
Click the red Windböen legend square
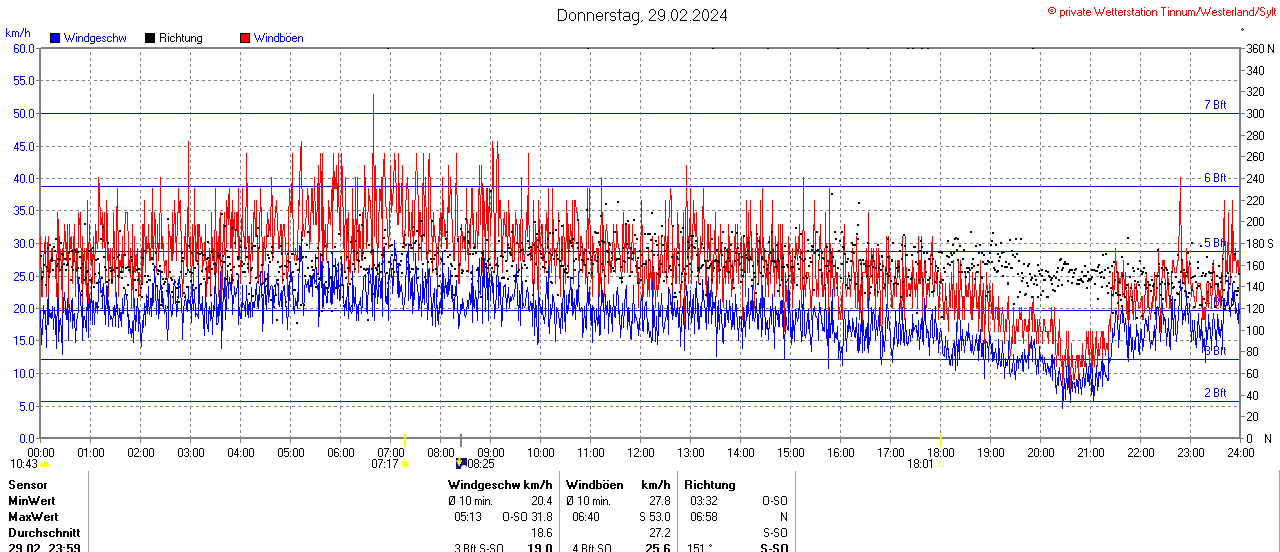click(x=245, y=38)
